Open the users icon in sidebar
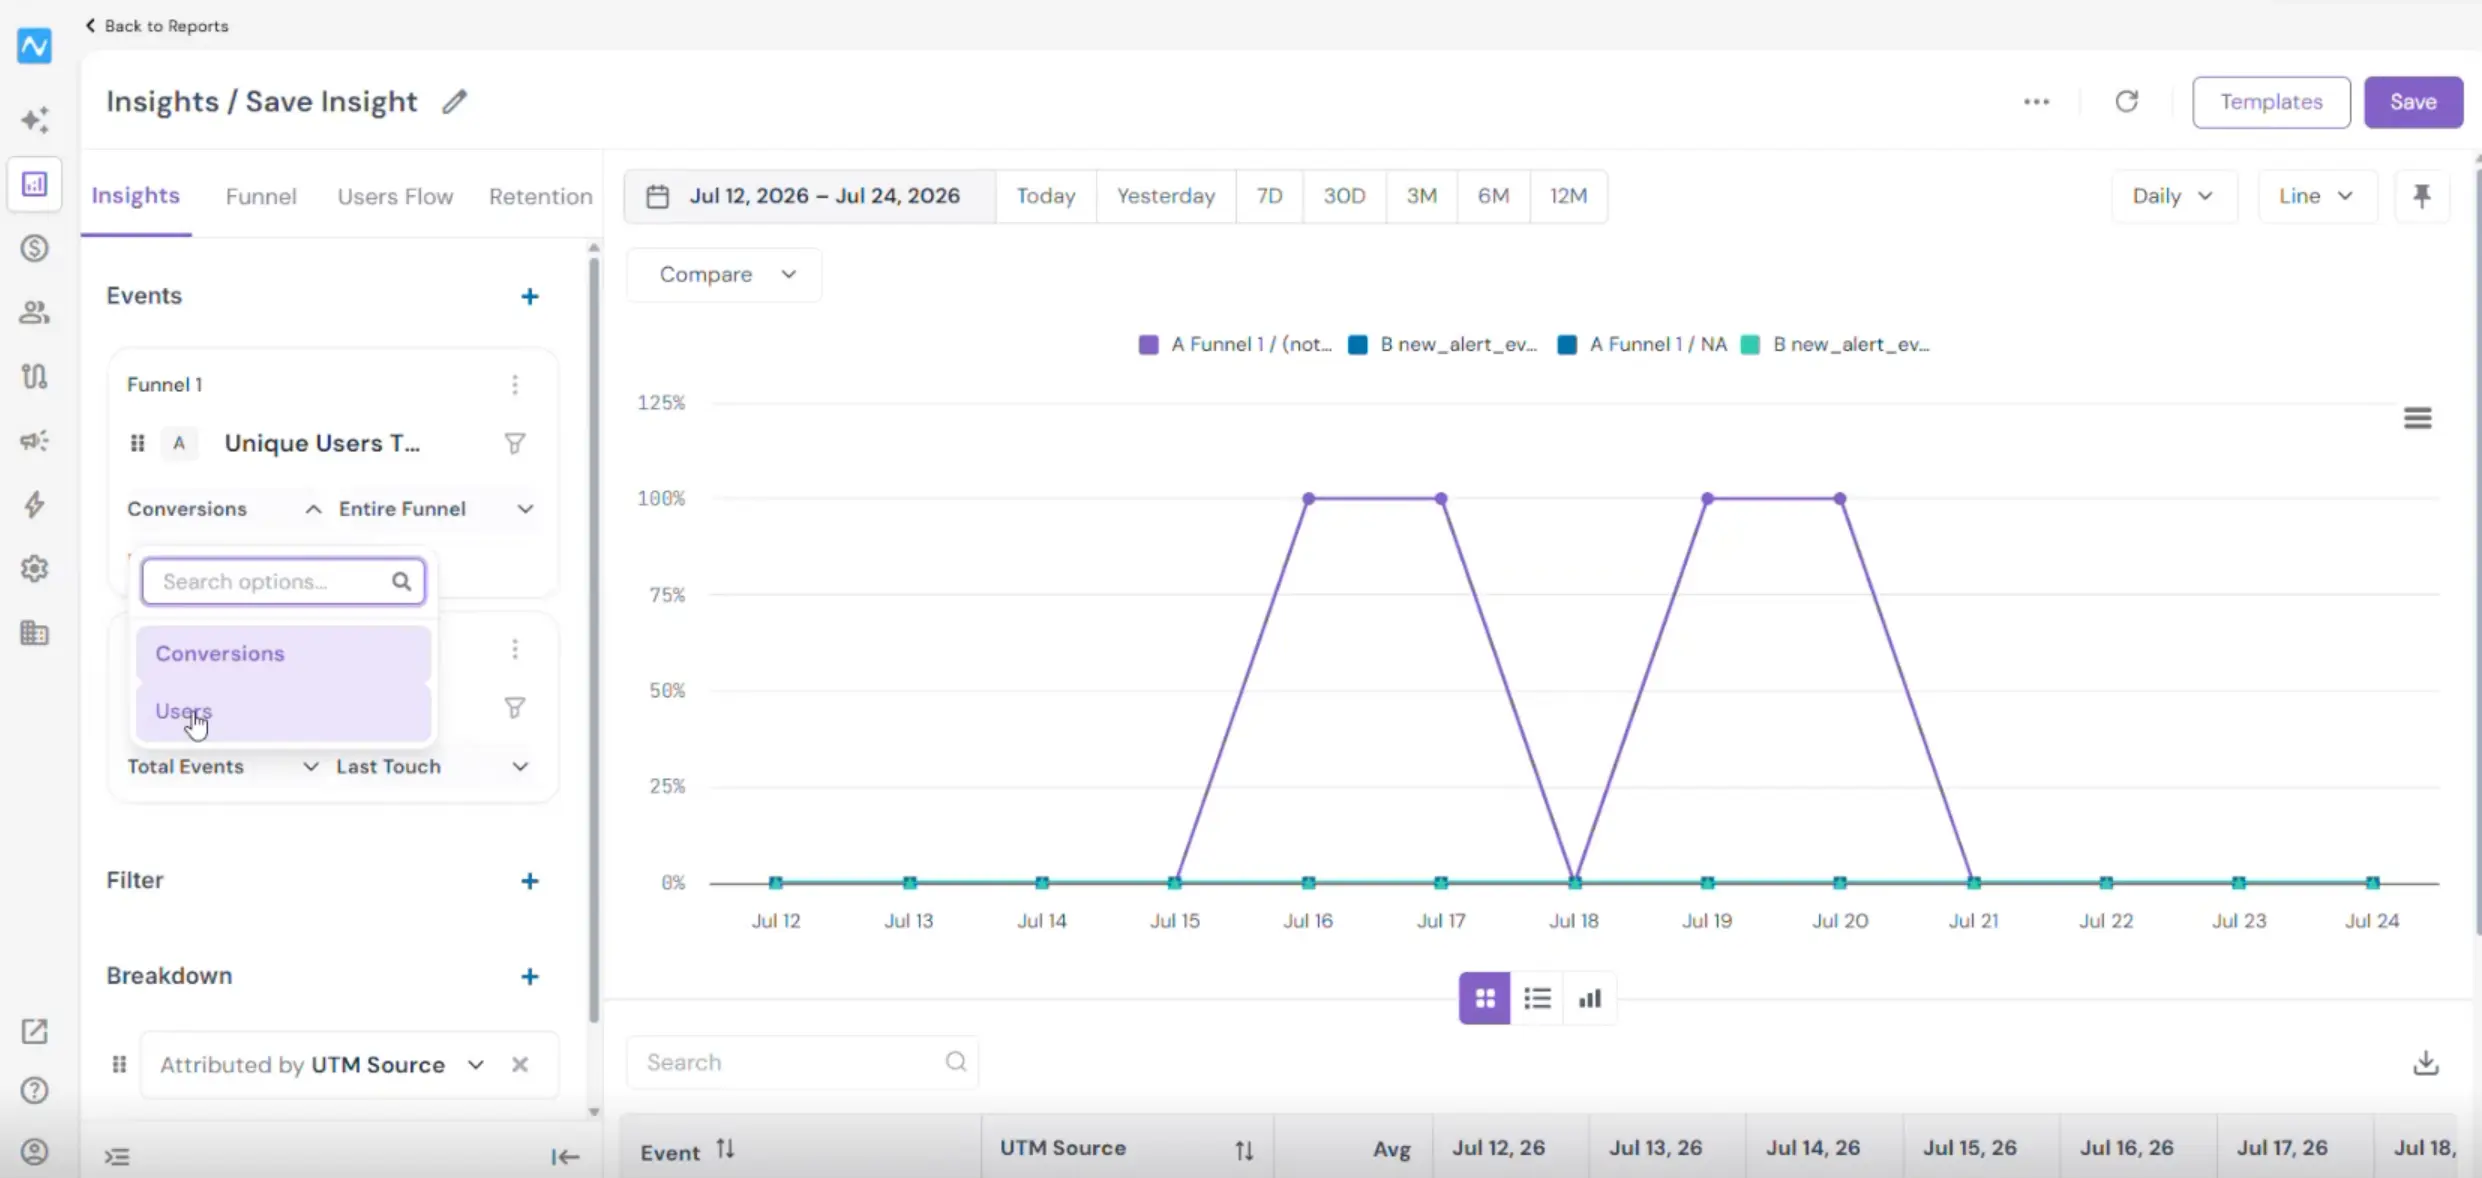Viewport: 2482px width, 1178px height. click(35, 312)
